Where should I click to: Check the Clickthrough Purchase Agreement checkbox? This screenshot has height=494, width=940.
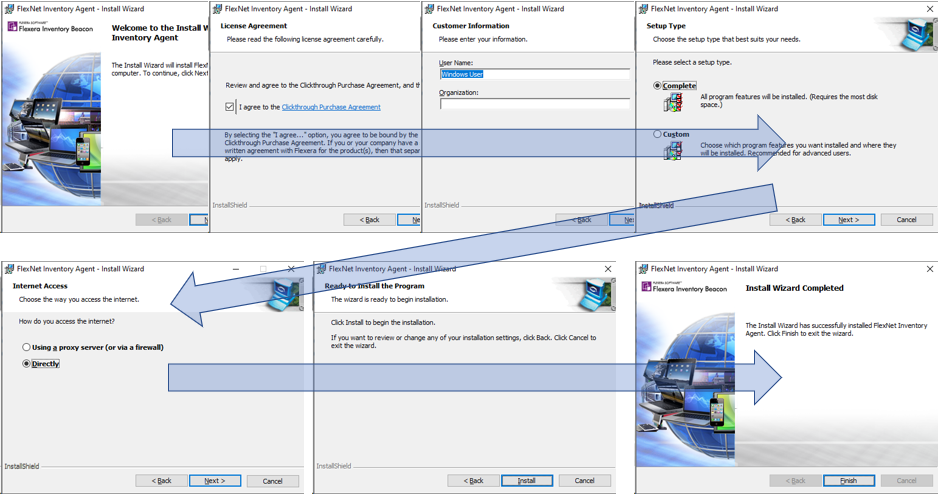(x=230, y=107)
